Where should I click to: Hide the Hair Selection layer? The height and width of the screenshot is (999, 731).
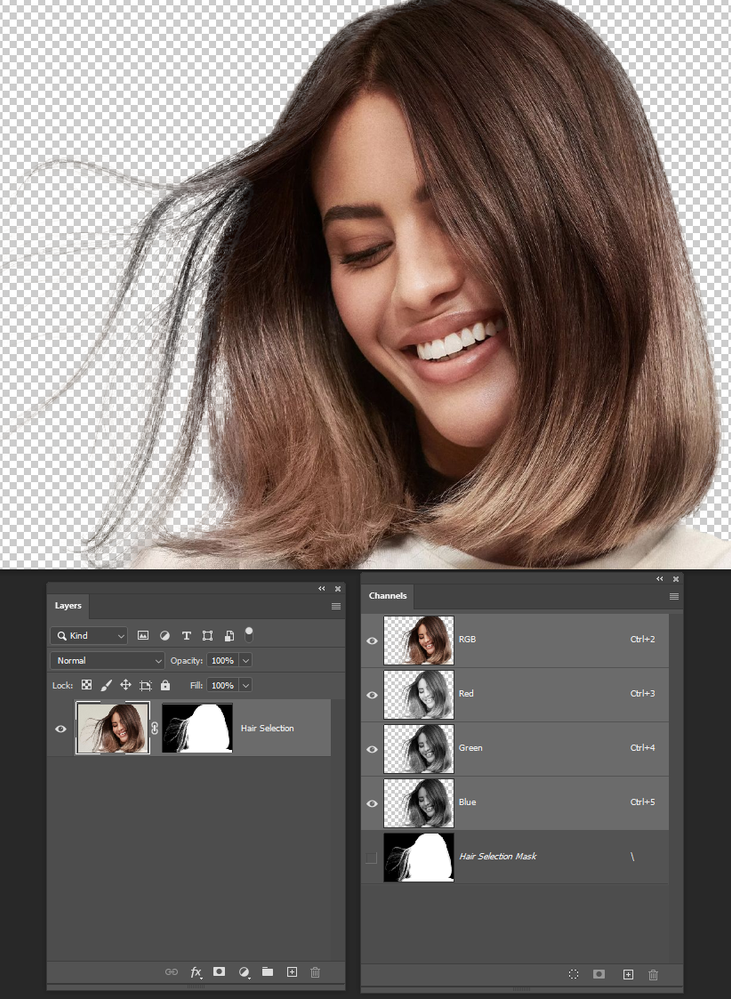click(x=61, y=729)
